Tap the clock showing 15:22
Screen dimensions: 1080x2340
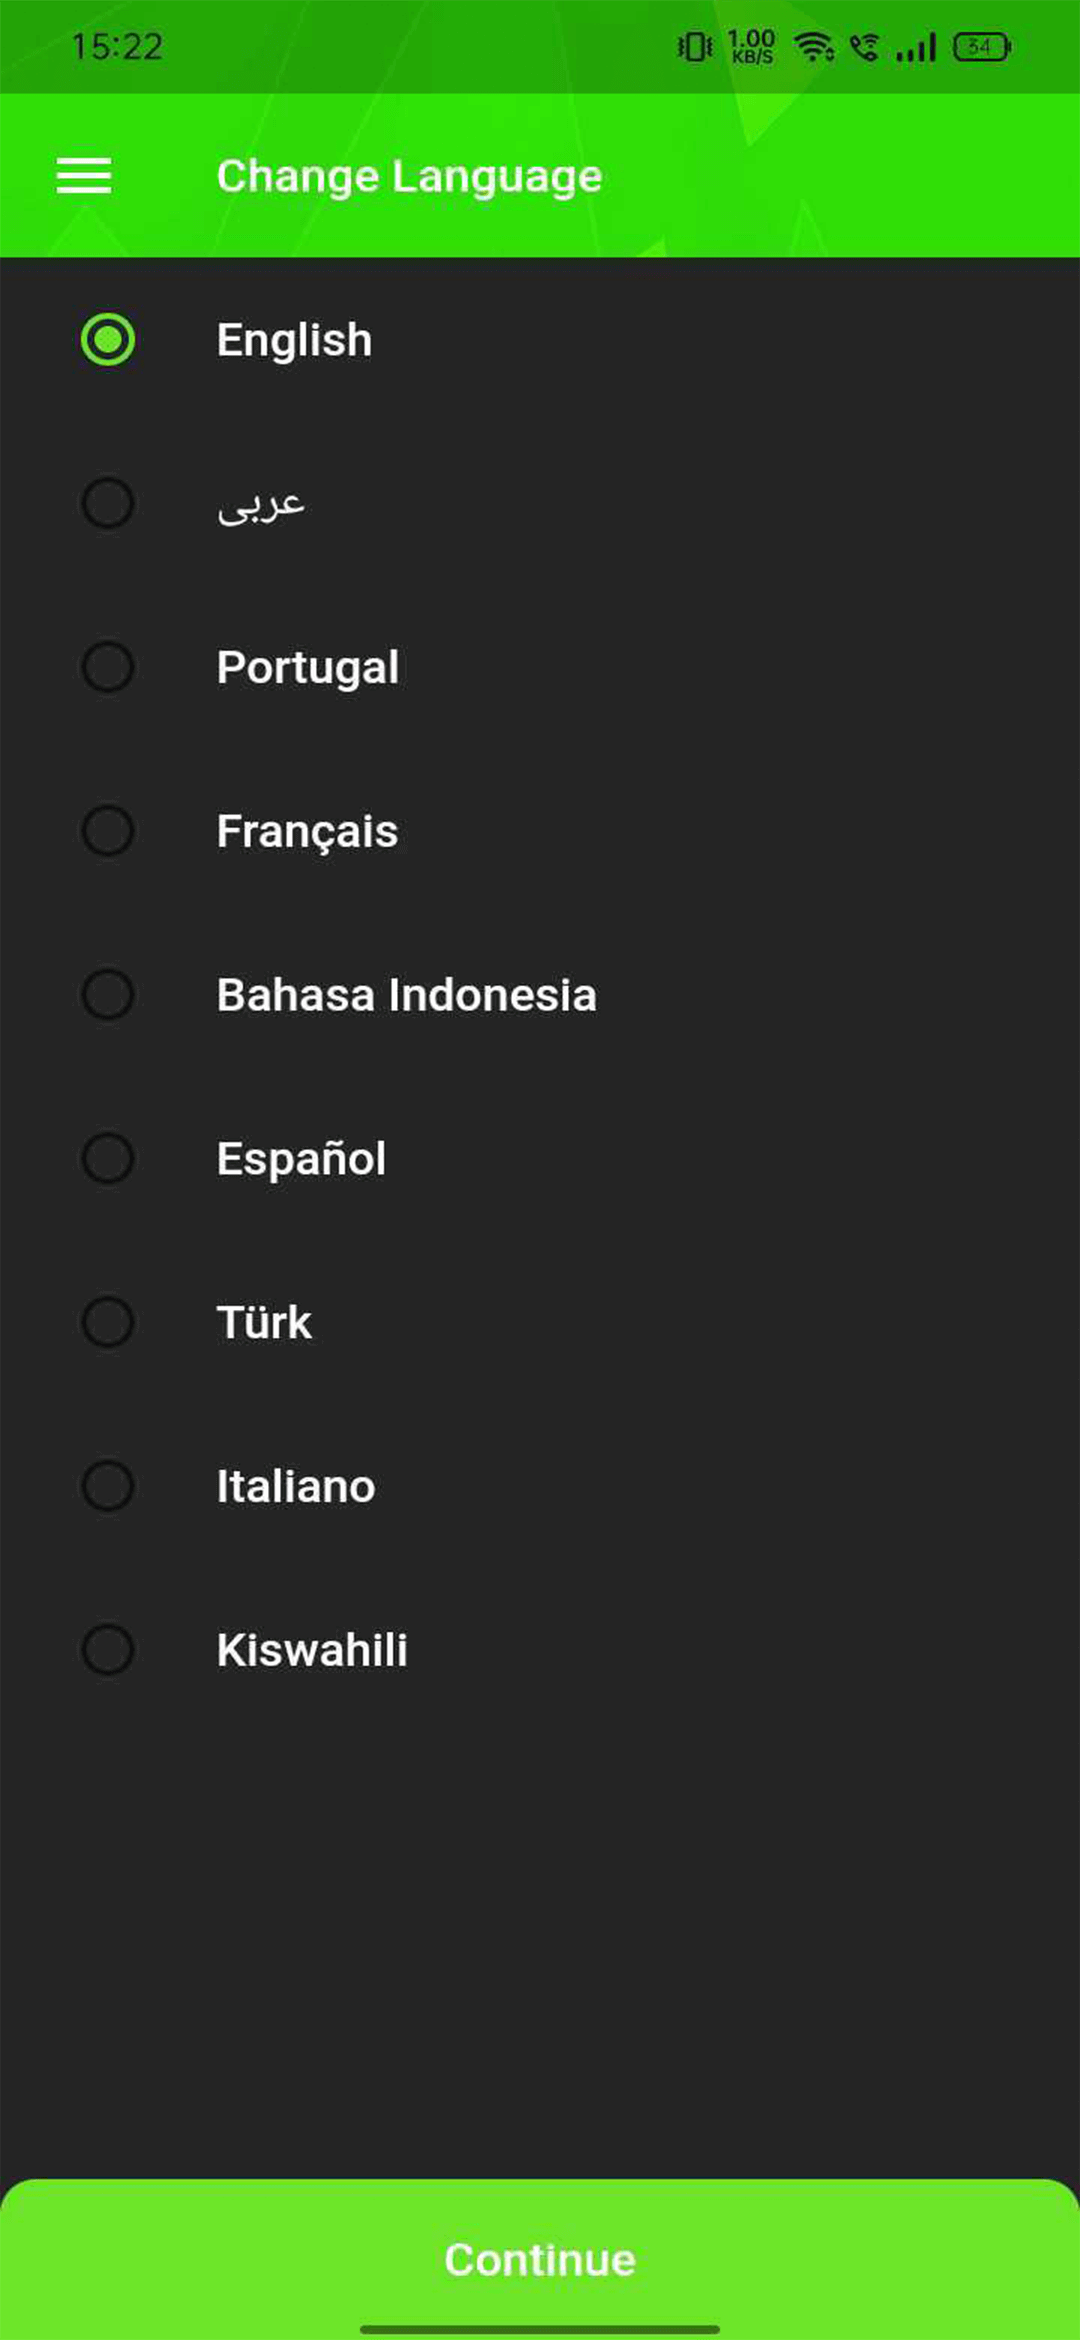tap(118, 46)
